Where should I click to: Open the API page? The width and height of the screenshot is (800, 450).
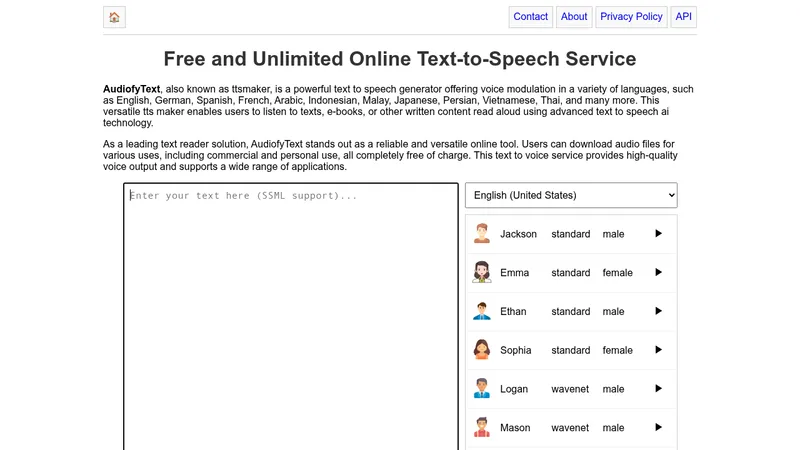coord(684,17)
